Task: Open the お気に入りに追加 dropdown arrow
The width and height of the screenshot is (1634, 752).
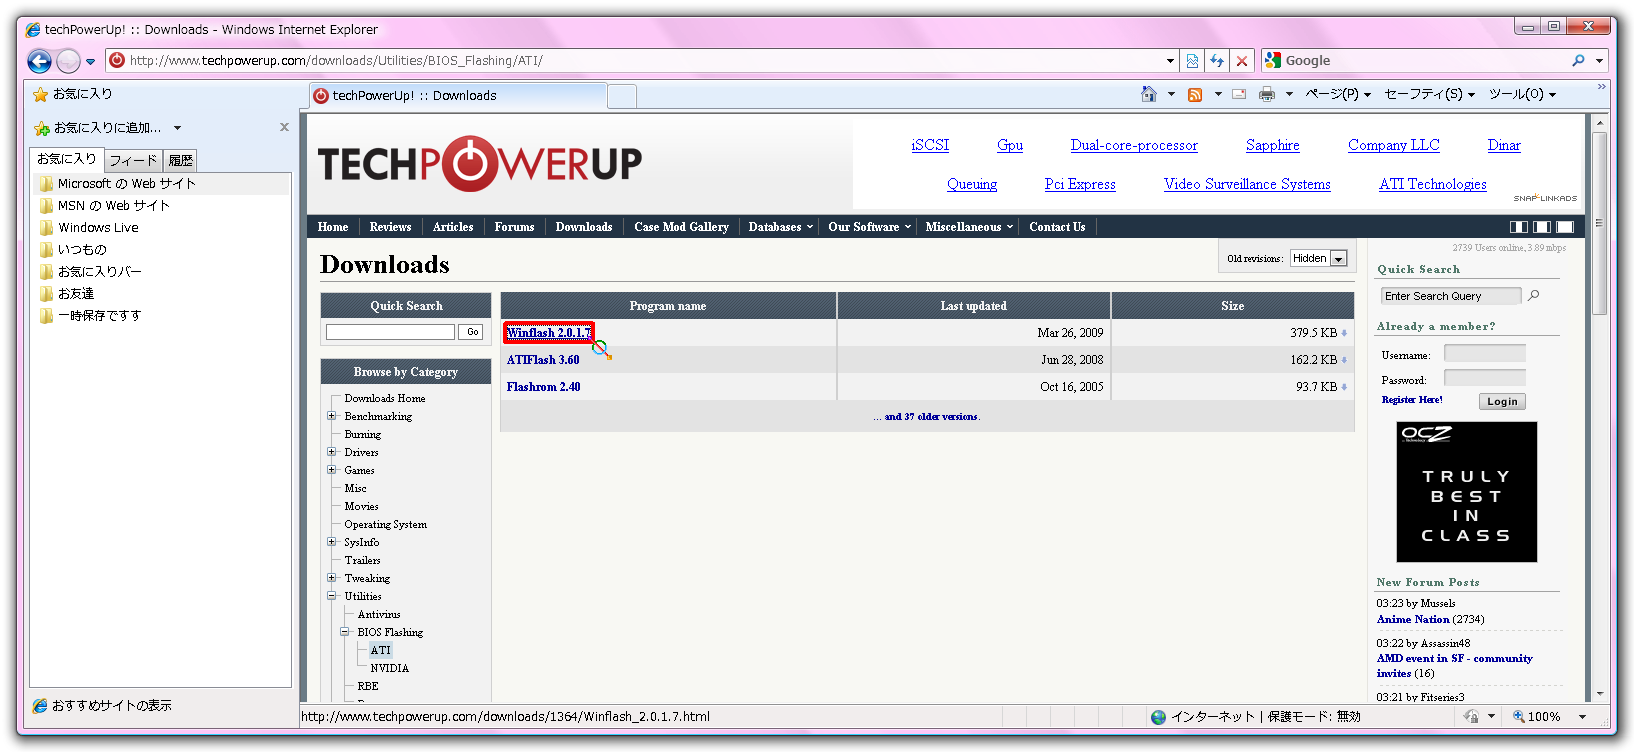Action: pos(177,128)
